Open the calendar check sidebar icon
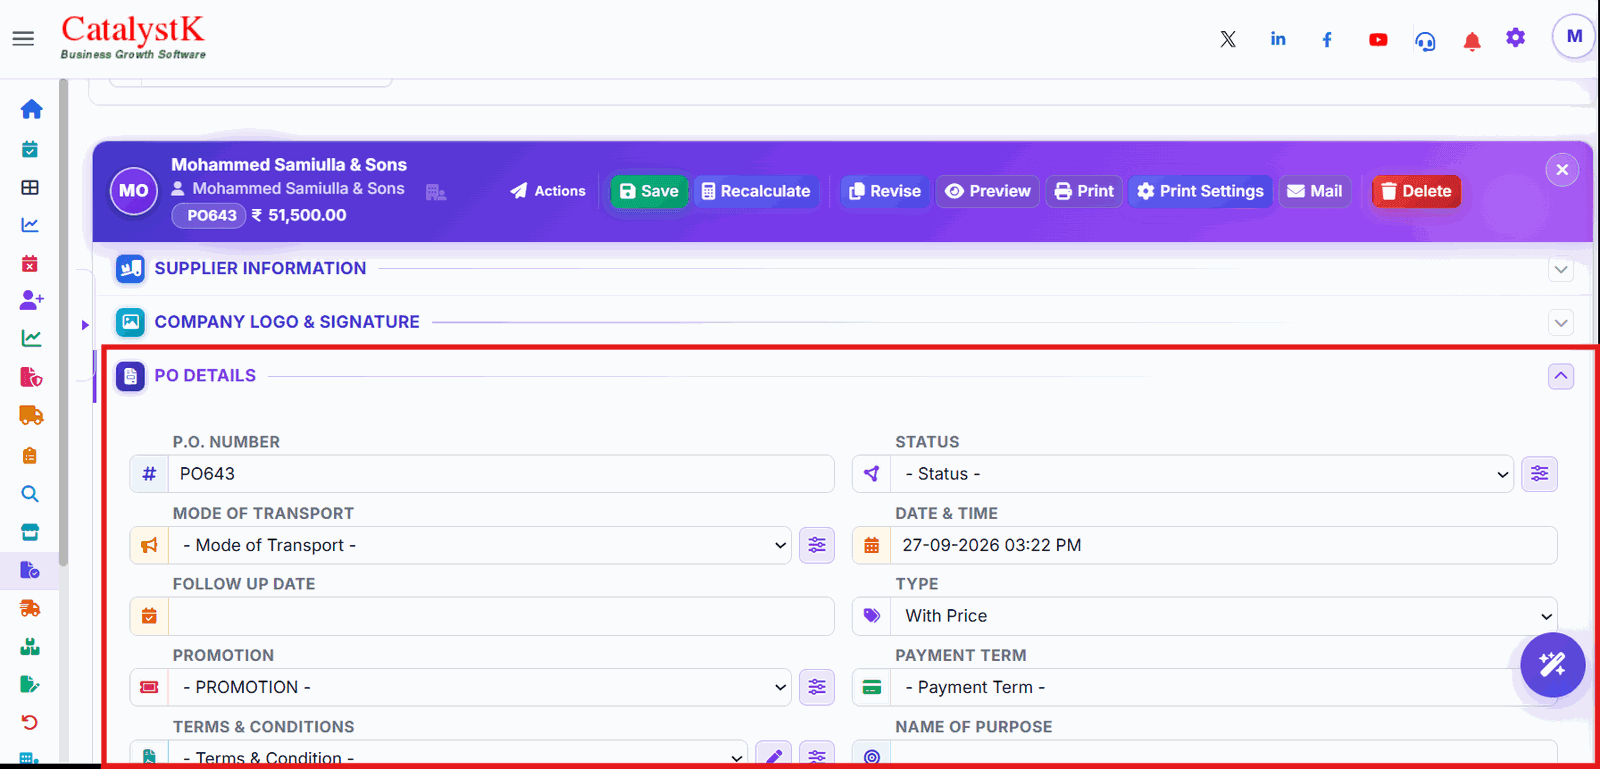This screenshot has width=1600, height=769. pyautogui.click(x=30, y=149)
